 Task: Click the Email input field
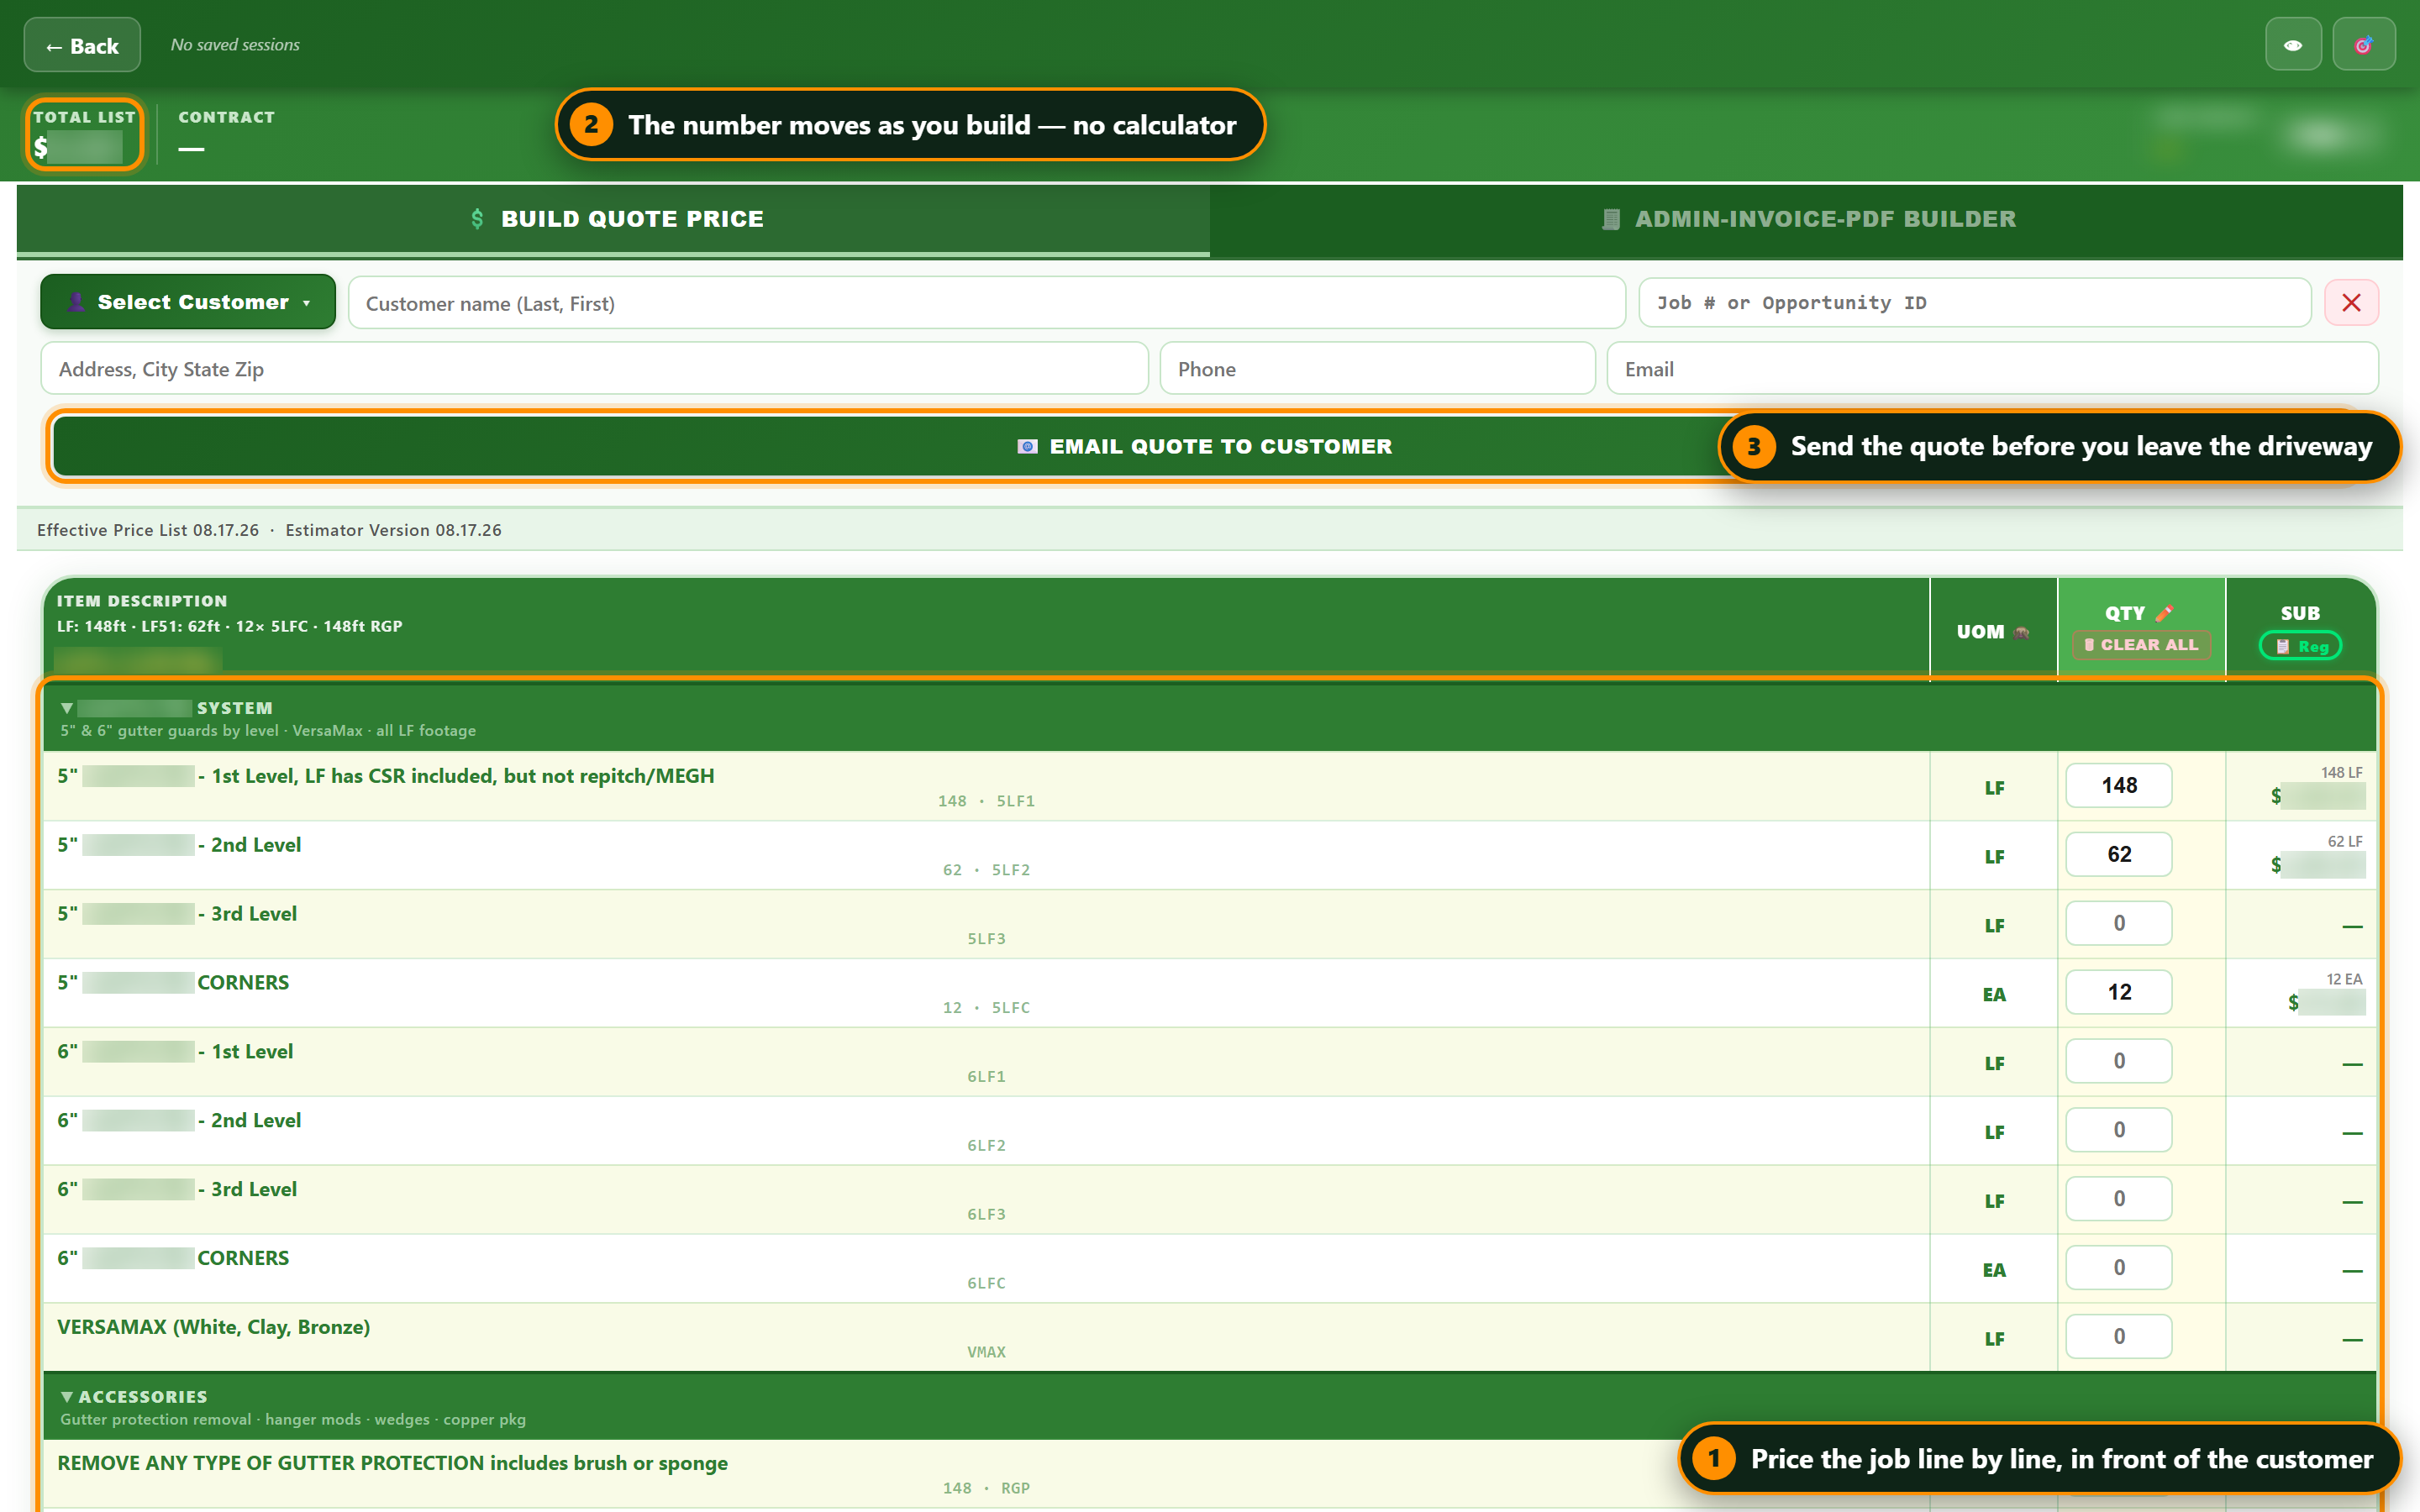tap(1992, 369)
